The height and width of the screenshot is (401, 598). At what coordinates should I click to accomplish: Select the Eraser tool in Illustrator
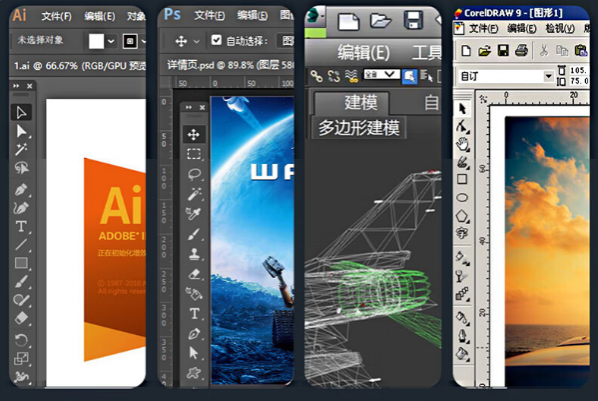[x=21, y=318]
